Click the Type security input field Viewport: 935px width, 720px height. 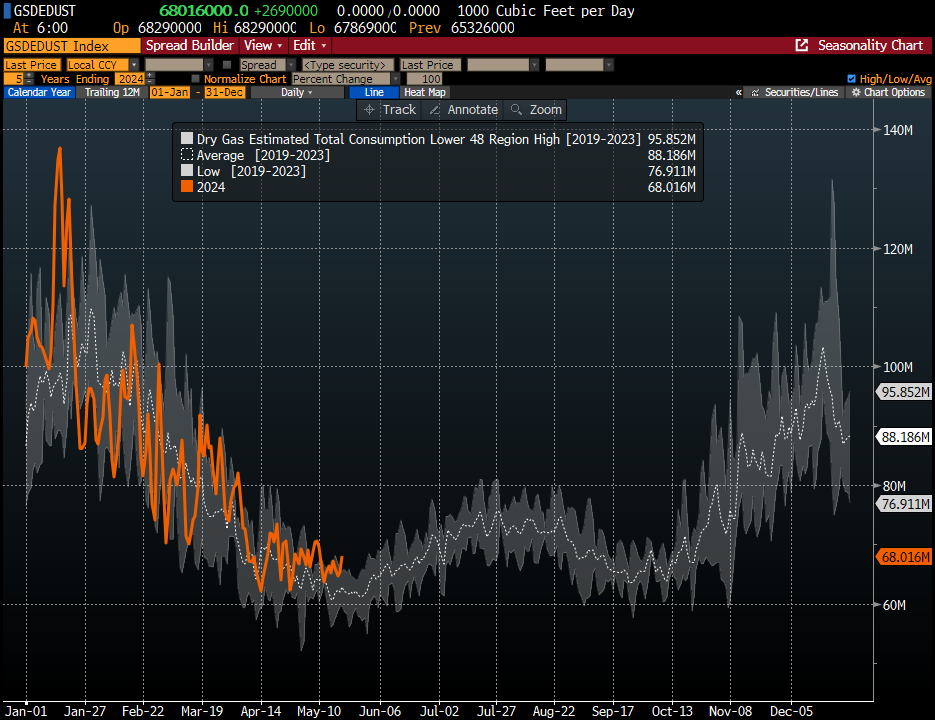pos(344,65)
